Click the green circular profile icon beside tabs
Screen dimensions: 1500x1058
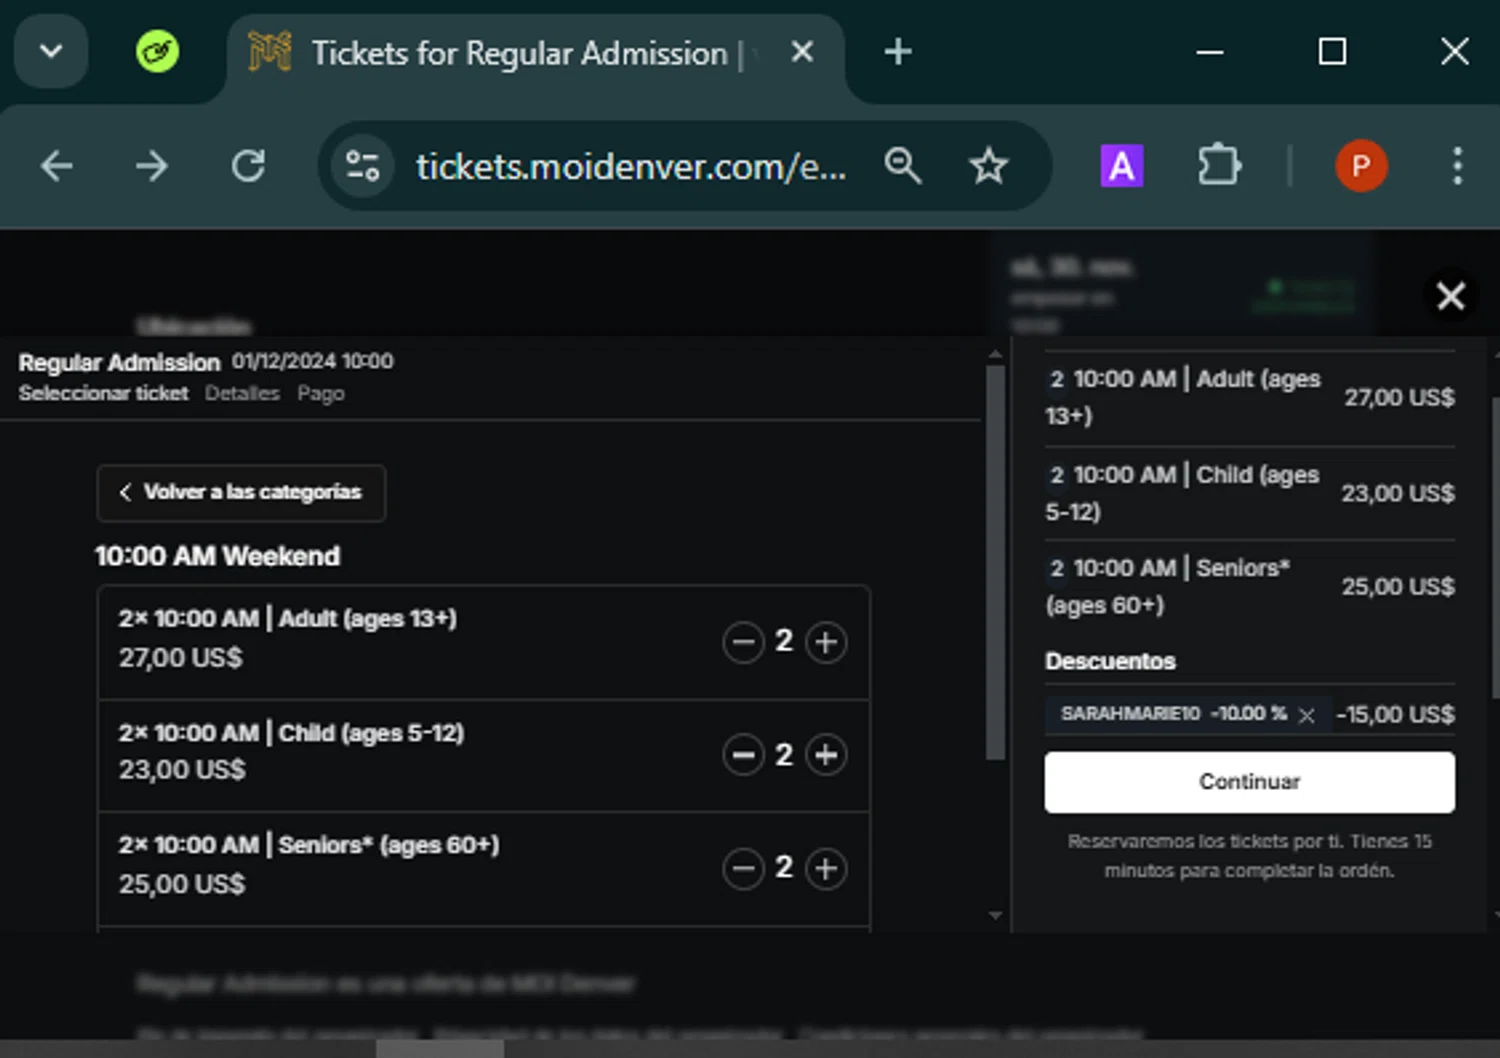[x=157, y=51]
